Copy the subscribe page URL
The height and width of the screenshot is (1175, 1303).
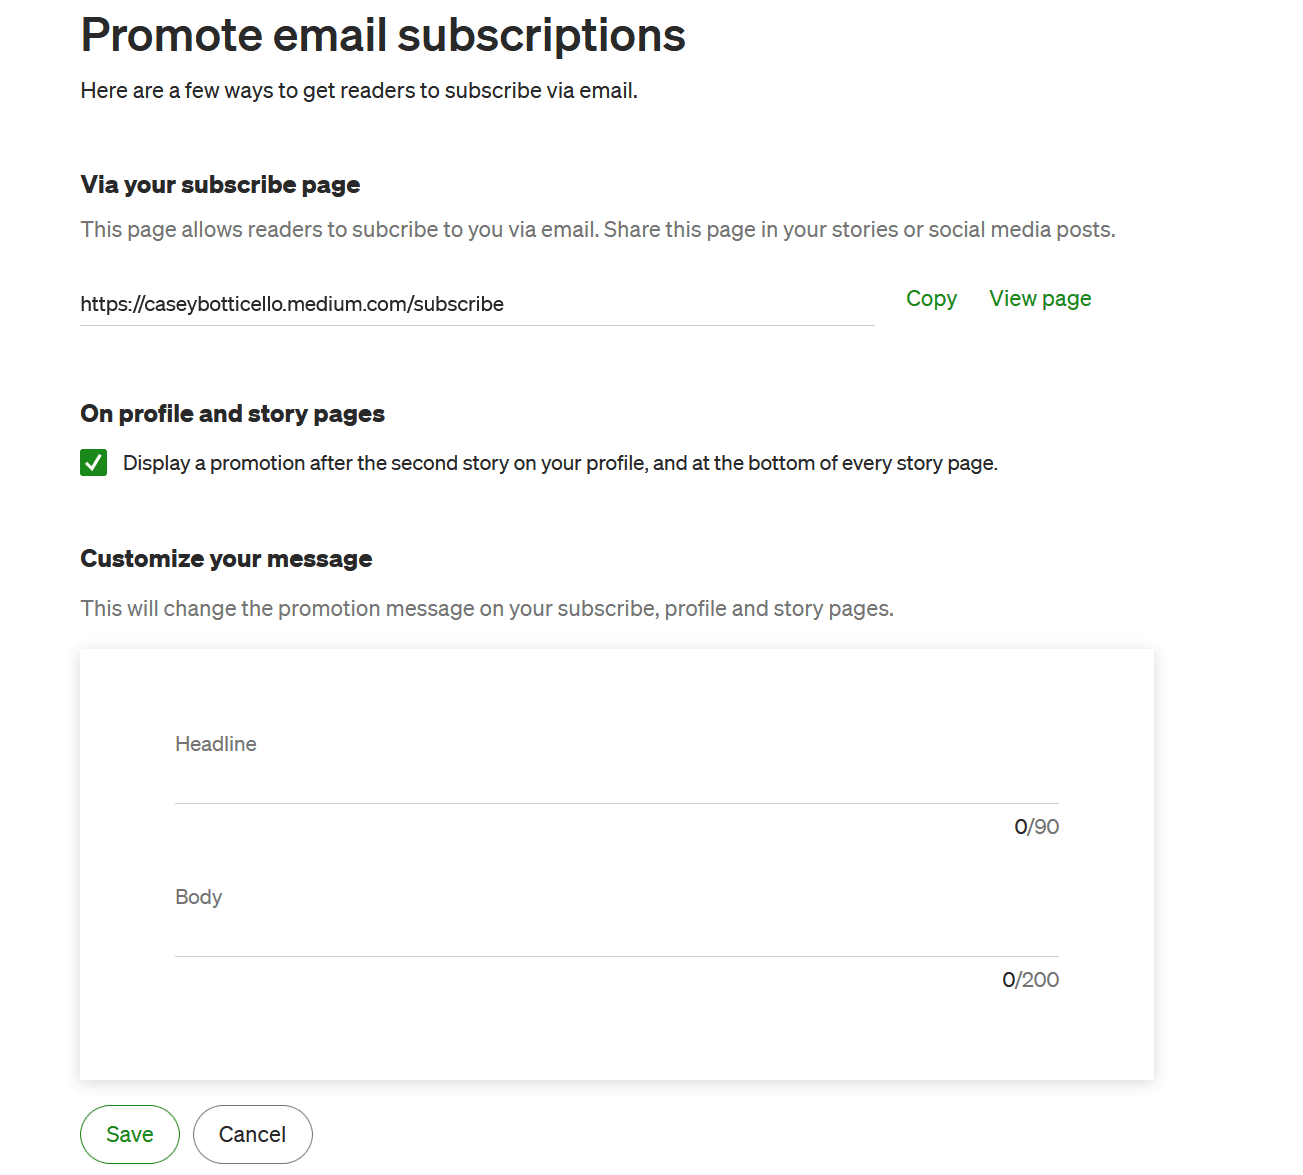[931, 299]
